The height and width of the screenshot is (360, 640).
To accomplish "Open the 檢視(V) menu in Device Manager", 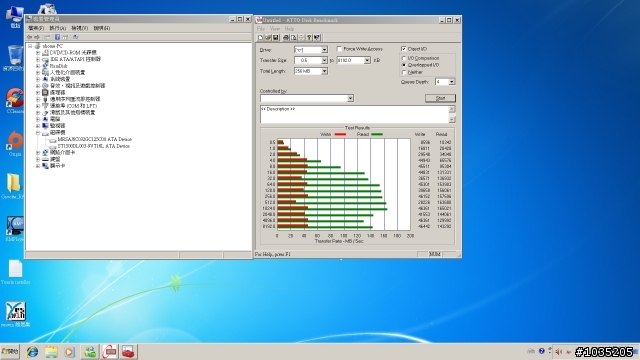I will click(x=80, y=28).
